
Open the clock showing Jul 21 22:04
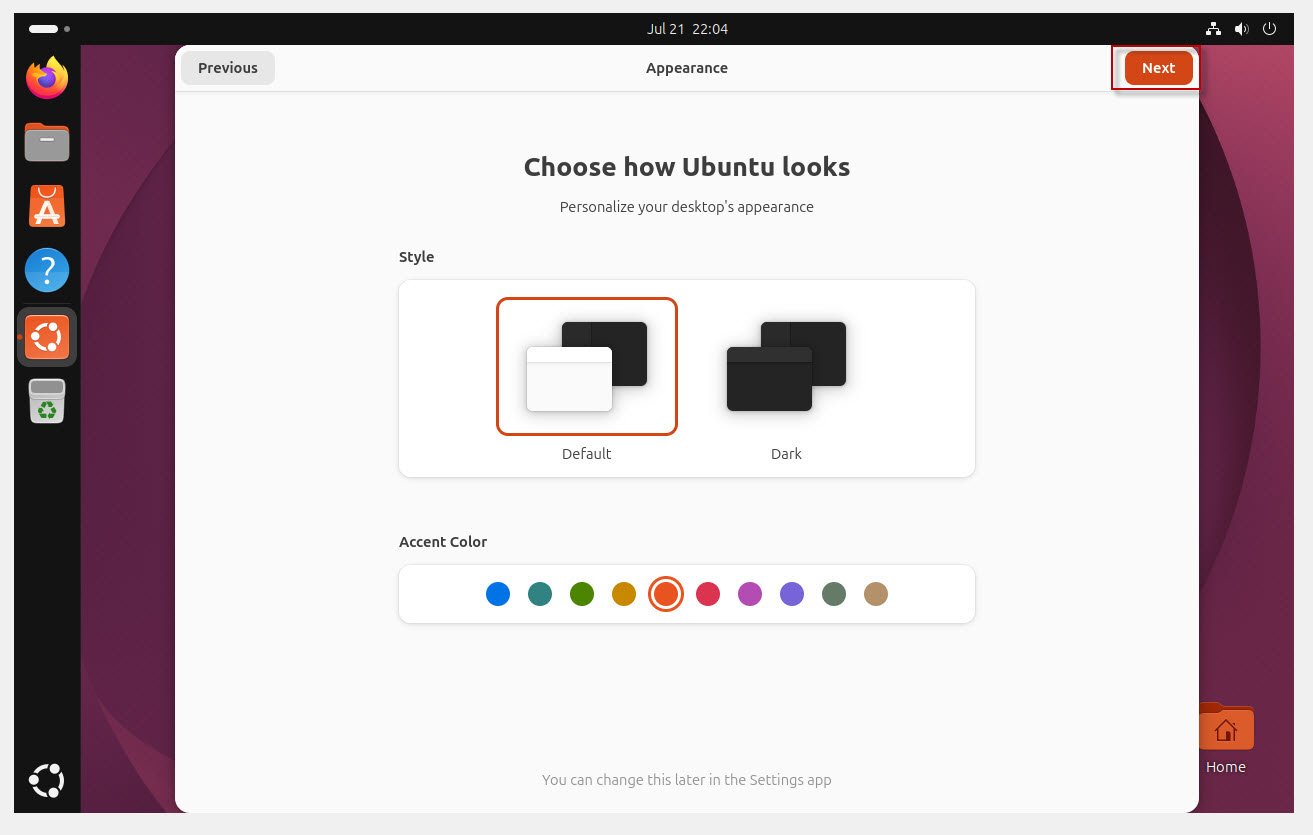(687, 29)
